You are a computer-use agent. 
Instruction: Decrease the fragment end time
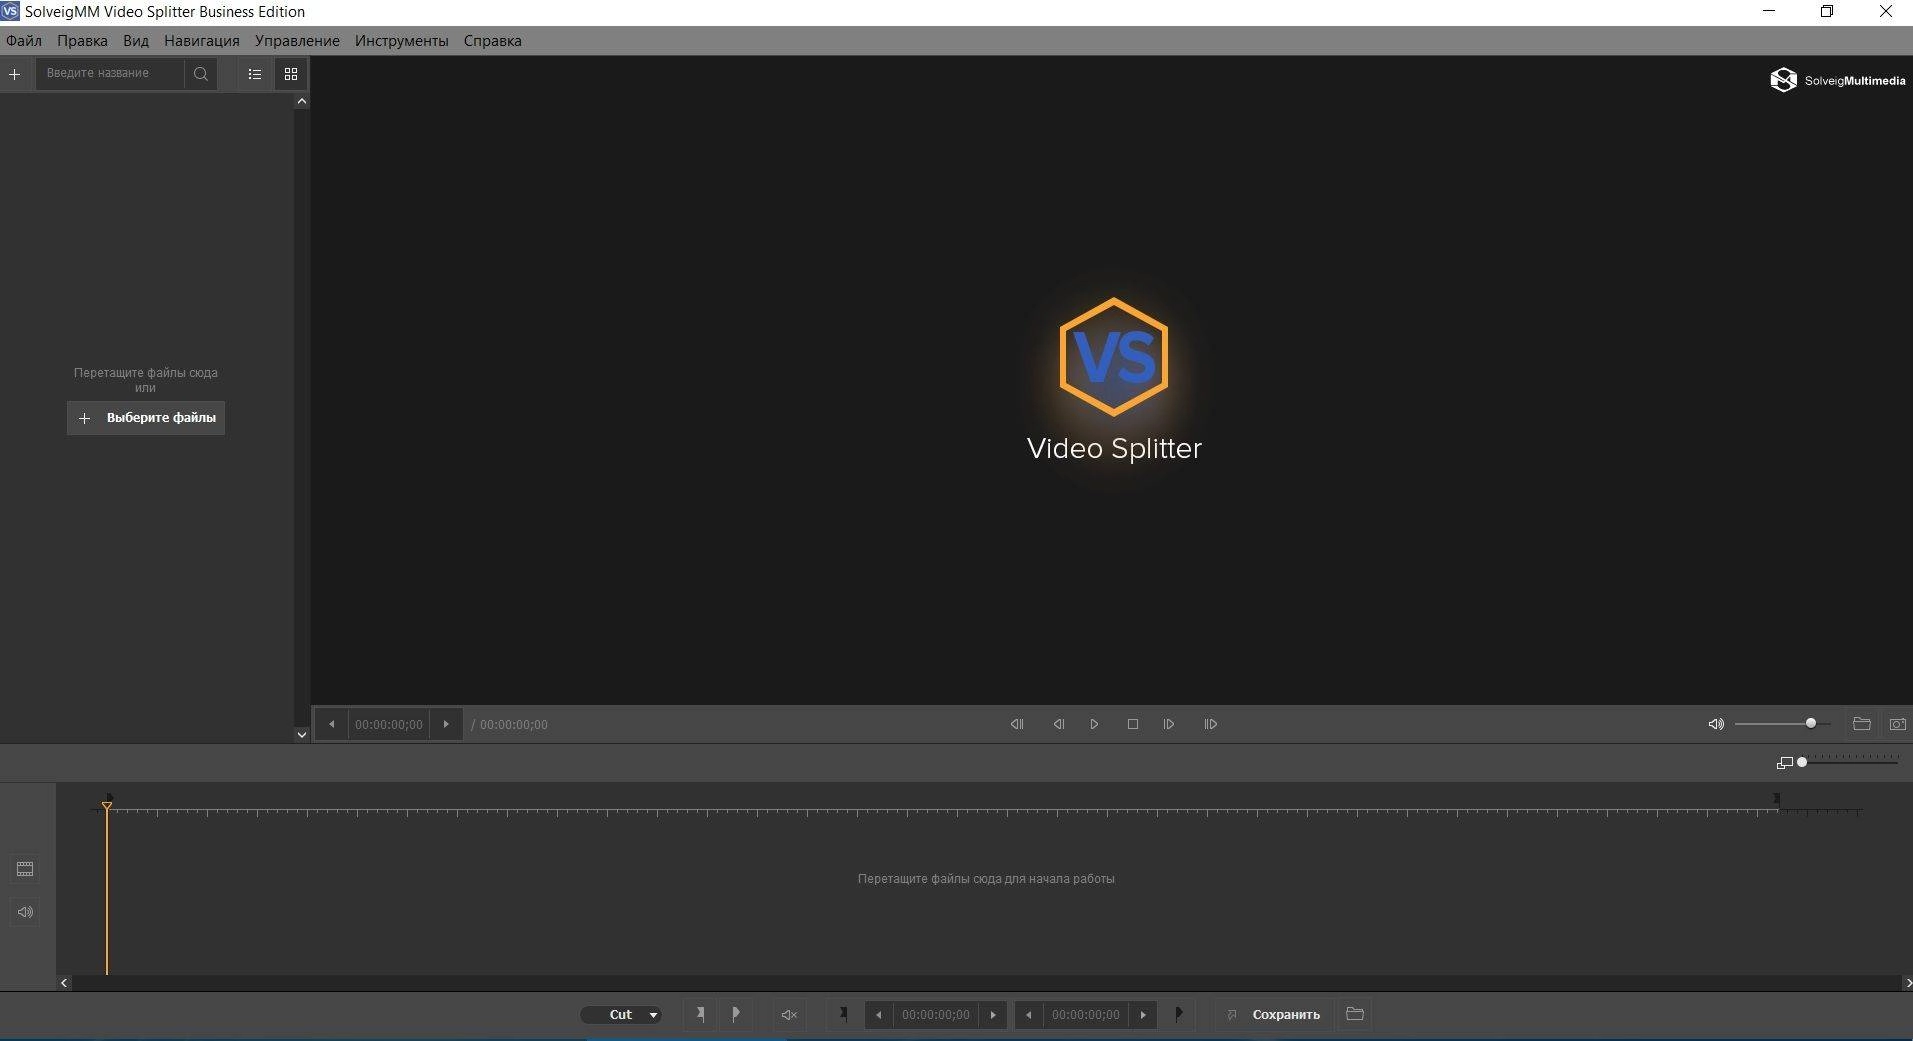tap(1029, 1015)
